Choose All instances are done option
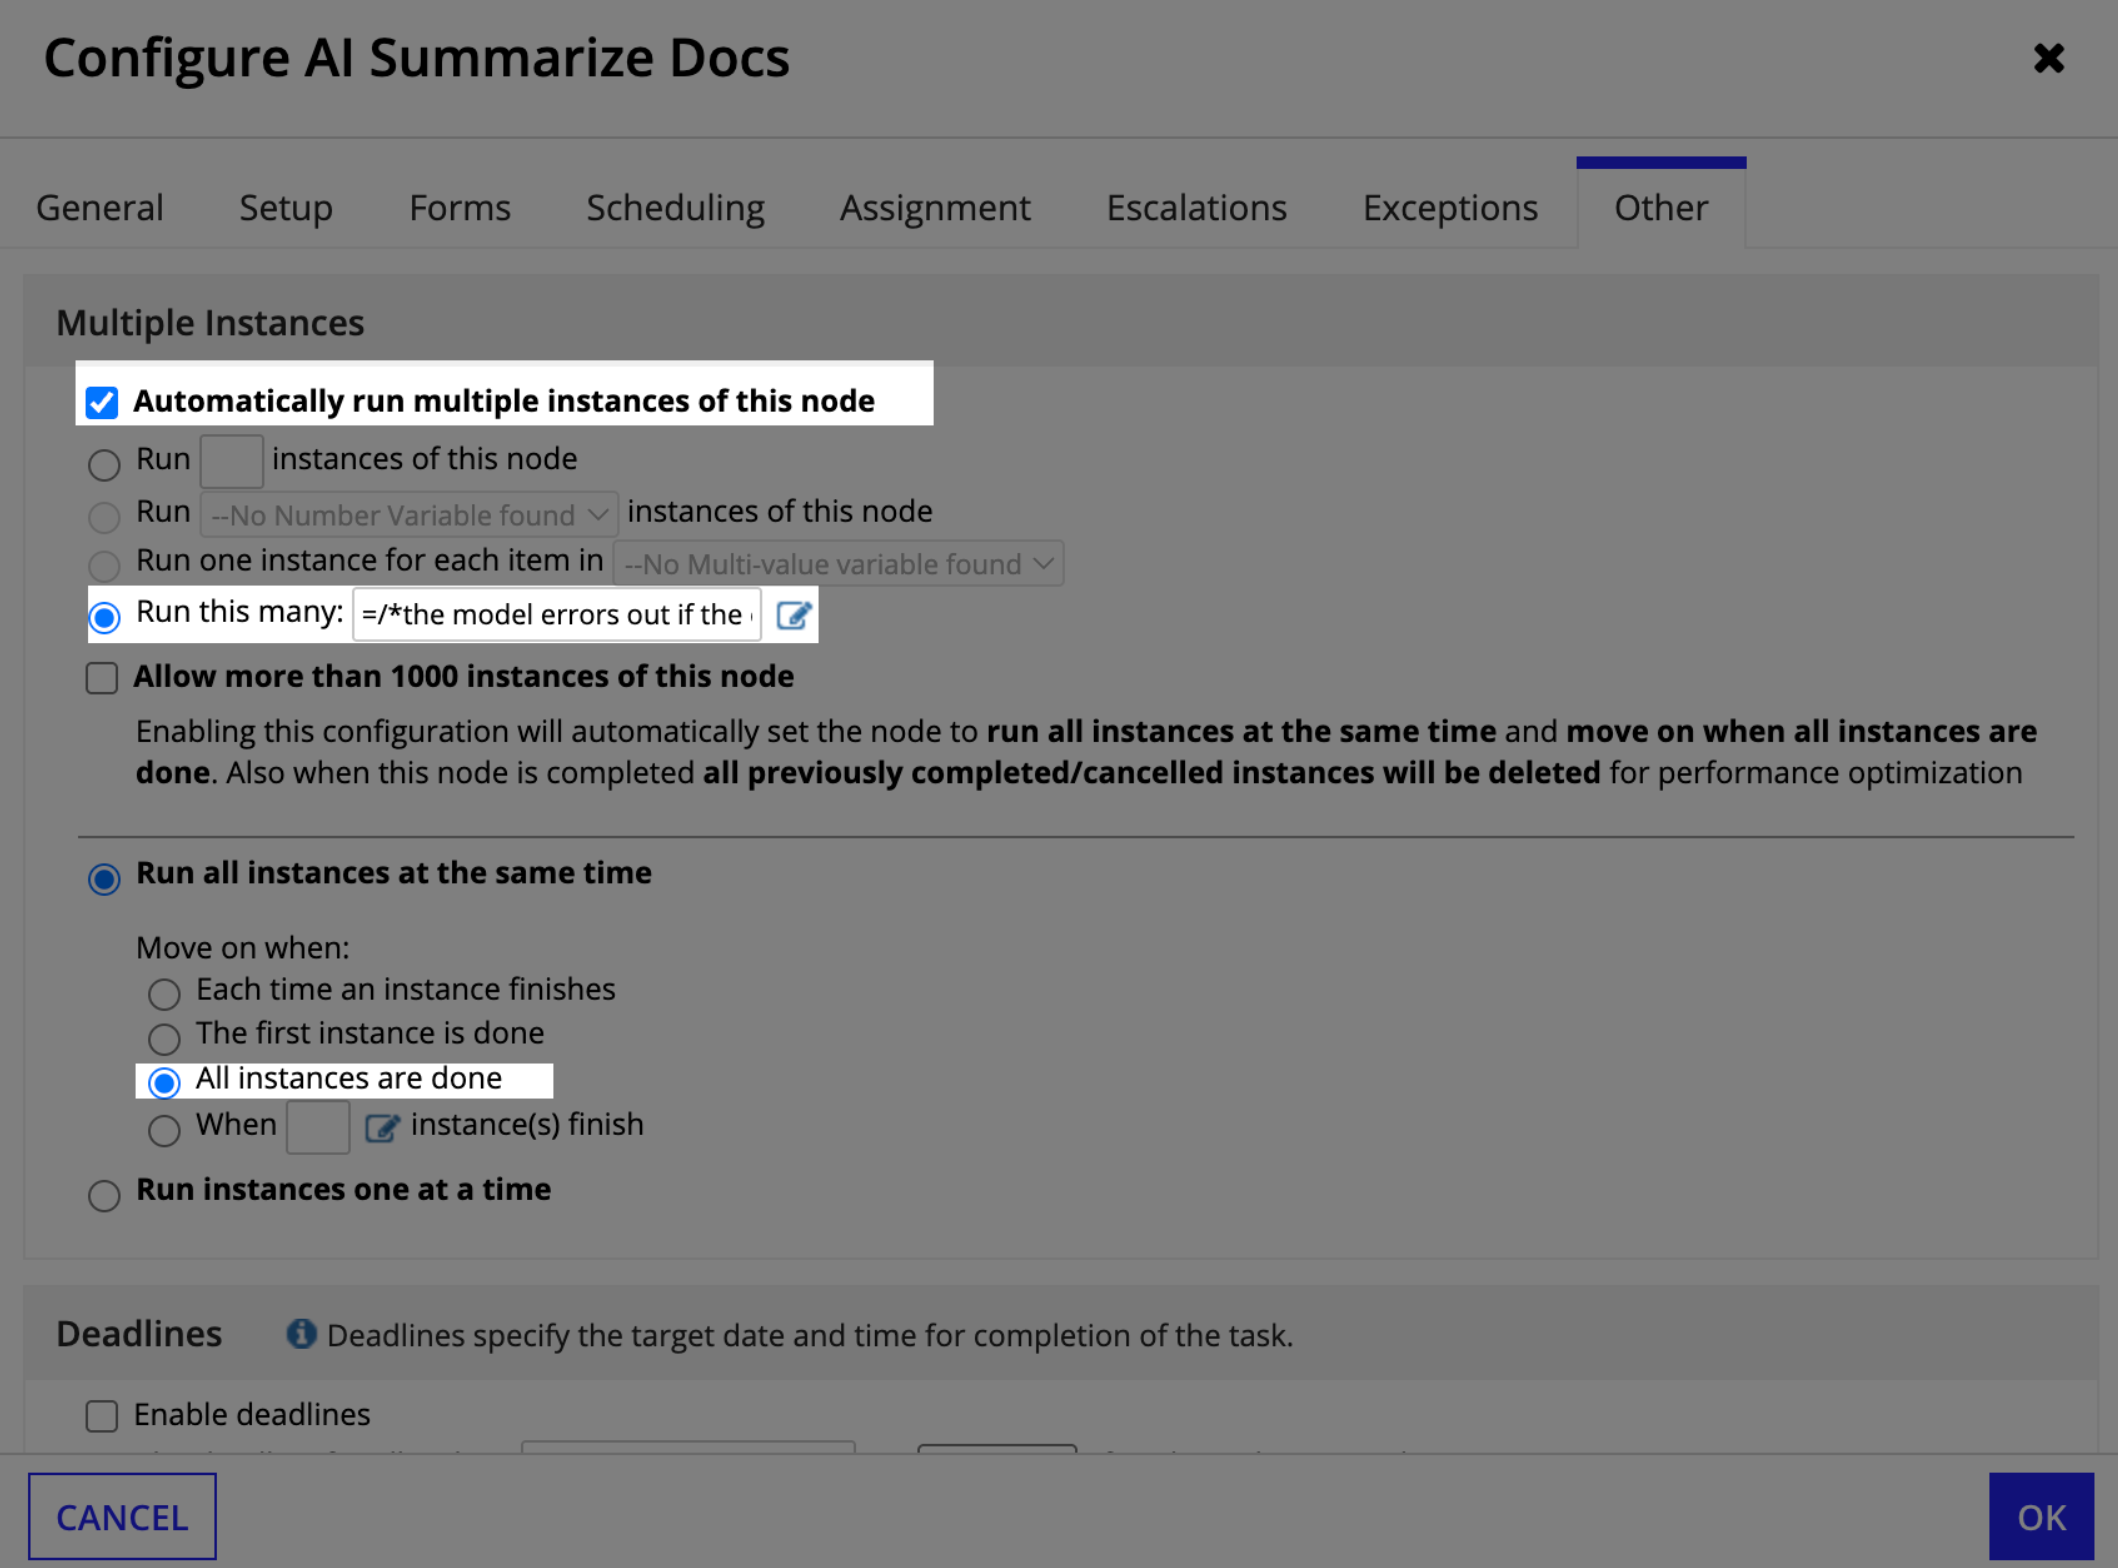 [164, 1083]
